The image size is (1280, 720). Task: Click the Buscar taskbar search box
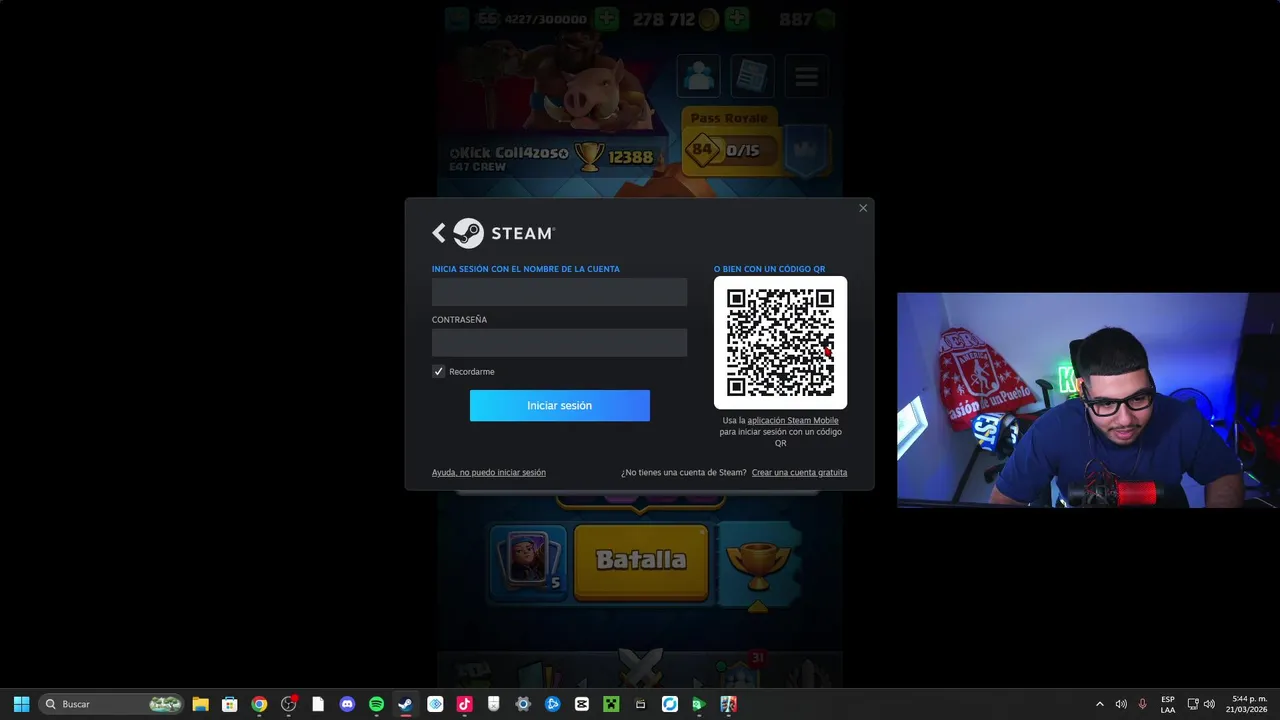(x=112, y=704)
